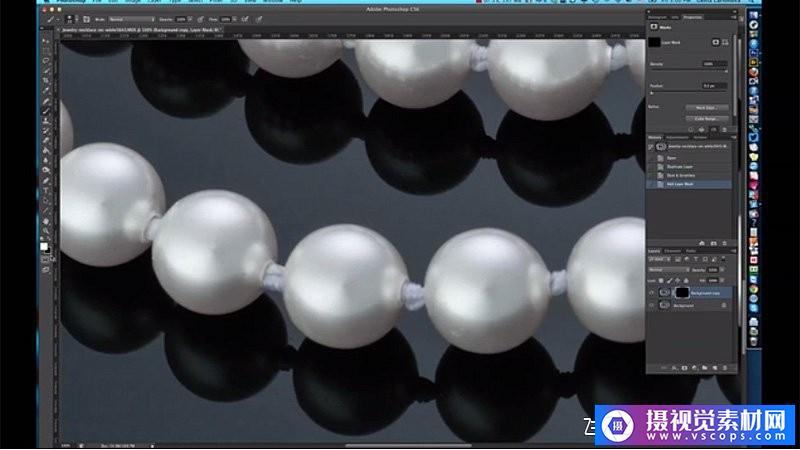Open the brush Mode dropdown

(x=132, y=19)
